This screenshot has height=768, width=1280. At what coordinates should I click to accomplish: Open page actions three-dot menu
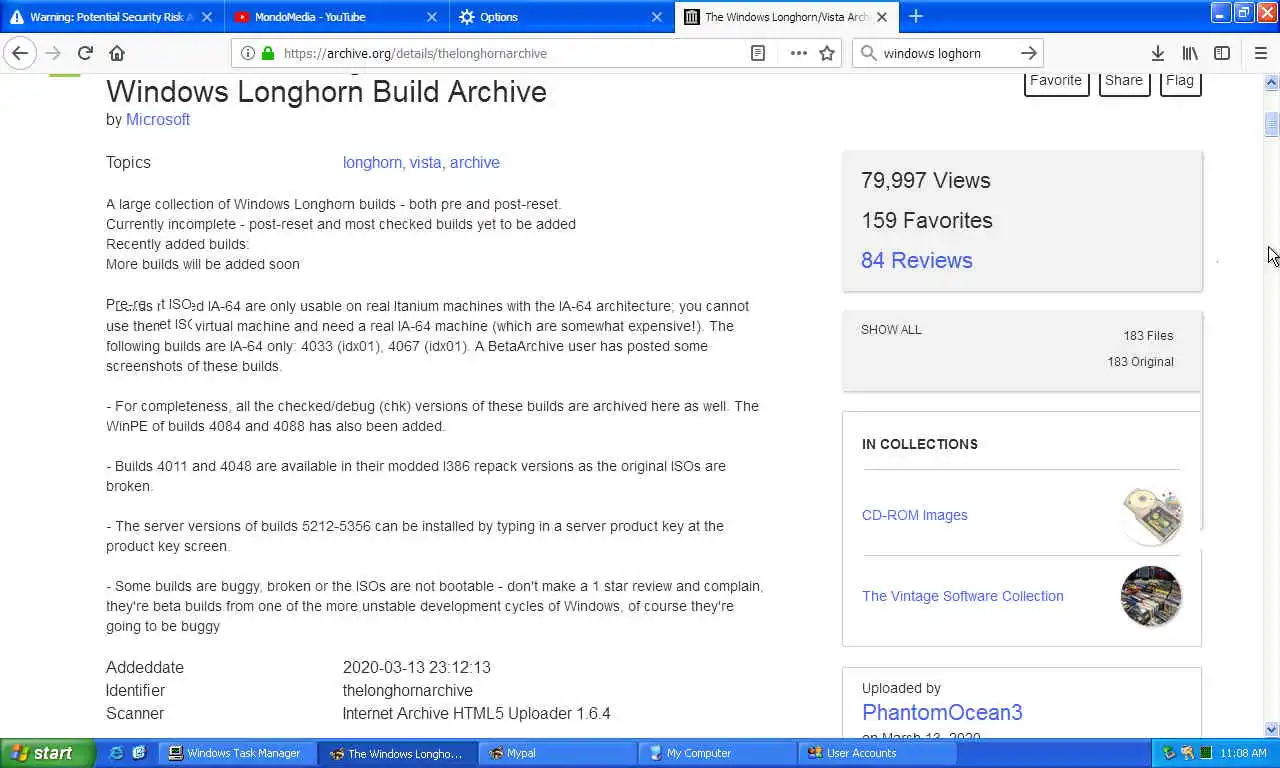point(798,53)
